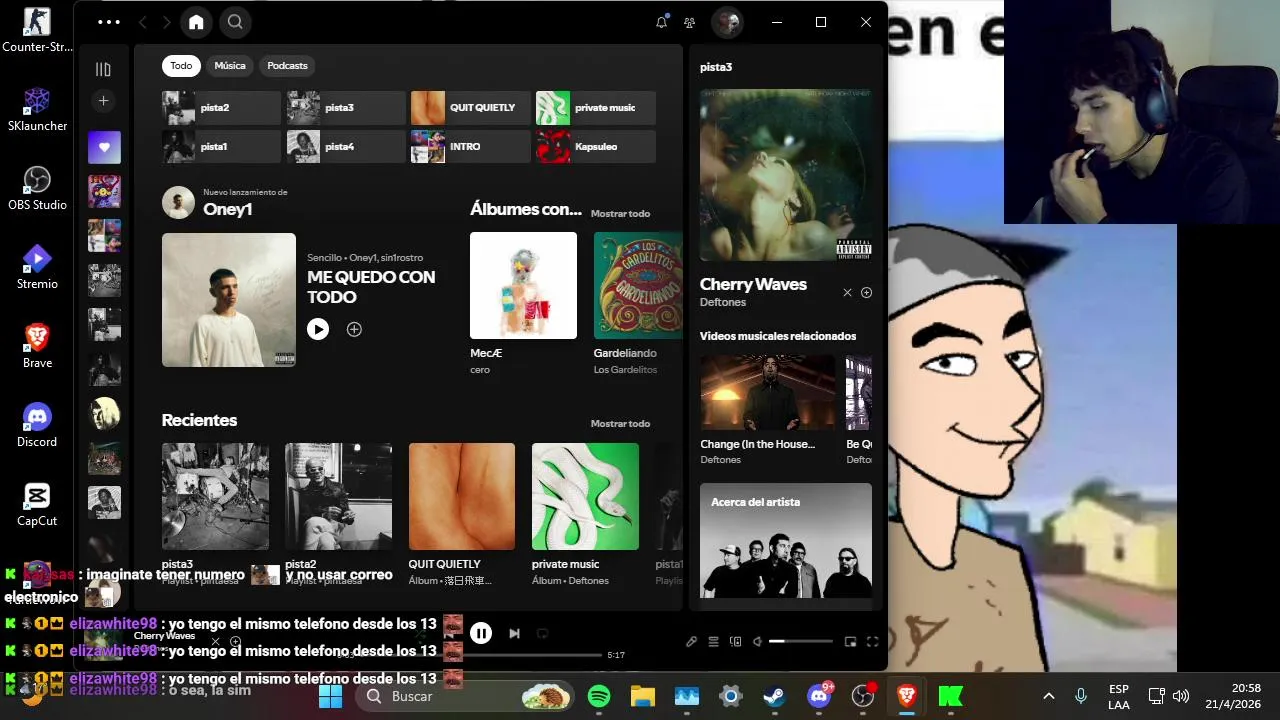Open the SKlauncher desktop icon
1280x720 pixels.
tap(37, 108)
